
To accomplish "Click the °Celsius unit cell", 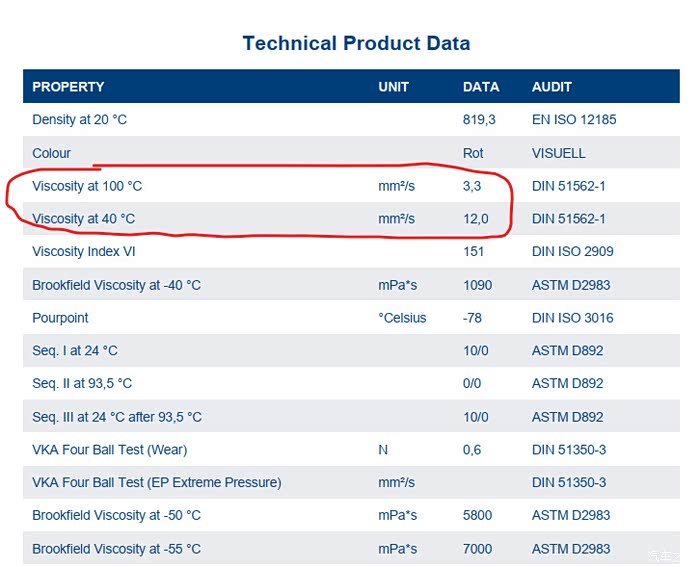I will click(x=402, y=318).
